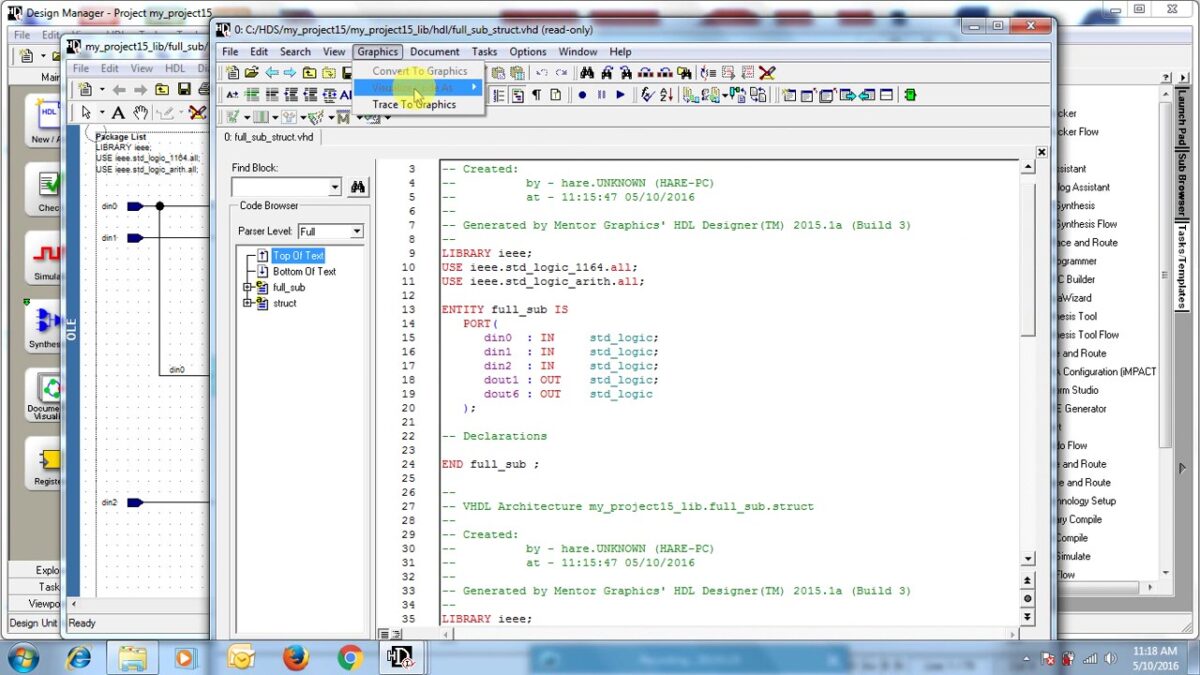
Task: Open the Tasks menu in text editor
Action: pyautogui.click(x=484, y=52)
